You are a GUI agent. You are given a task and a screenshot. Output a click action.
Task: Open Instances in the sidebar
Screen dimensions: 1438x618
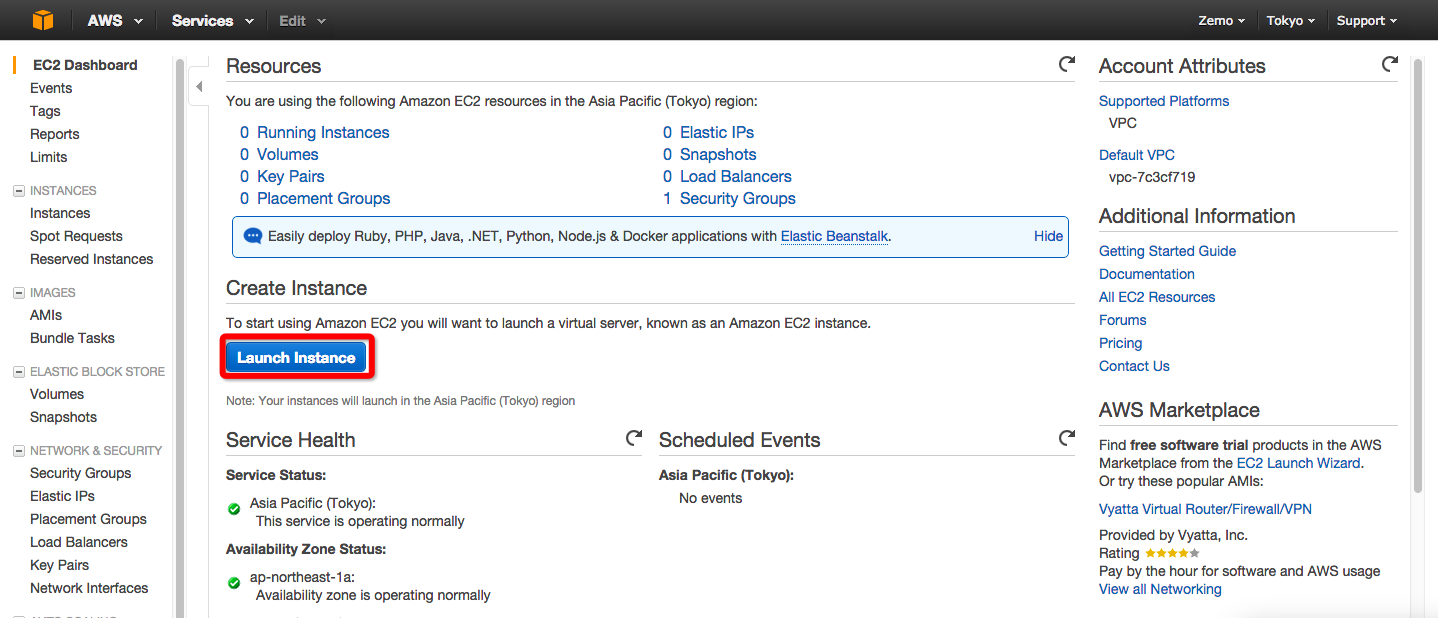coord(60,213)
